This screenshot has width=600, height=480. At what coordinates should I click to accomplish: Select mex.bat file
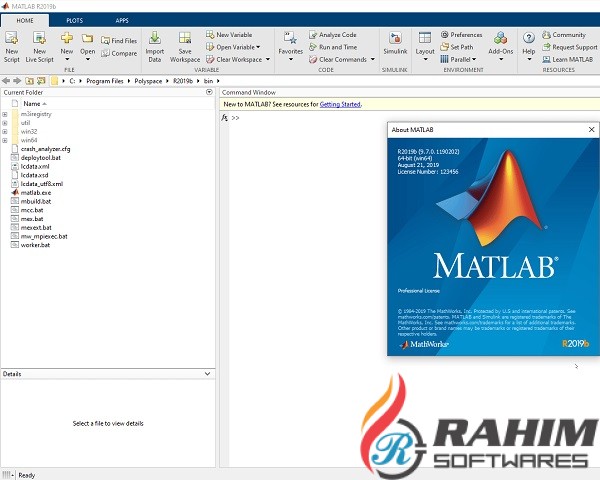pos(32,219)
